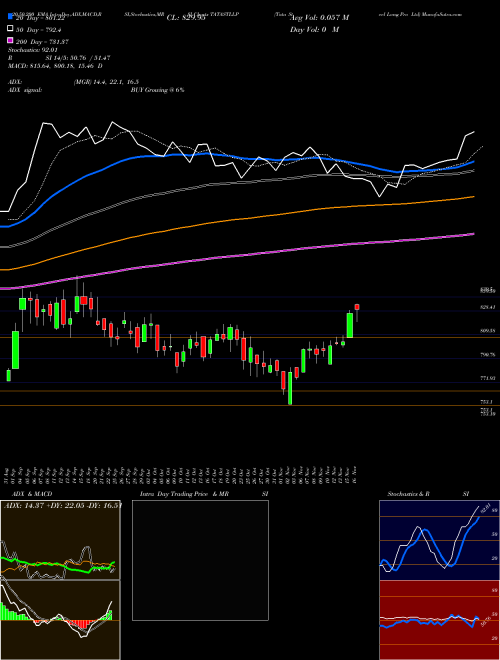Open the MACD histogram chart thumbnail

60,620
